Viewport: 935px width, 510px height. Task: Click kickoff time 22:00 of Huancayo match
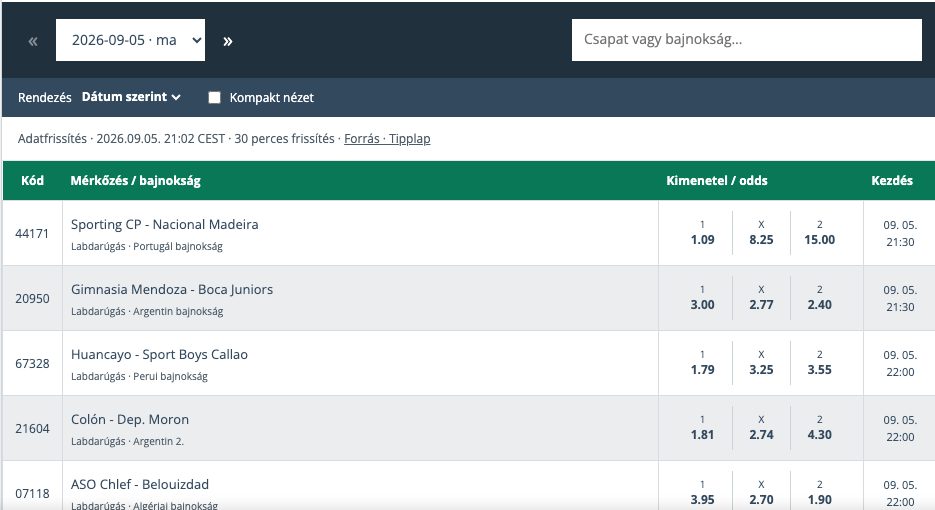[x=900, y=372]
